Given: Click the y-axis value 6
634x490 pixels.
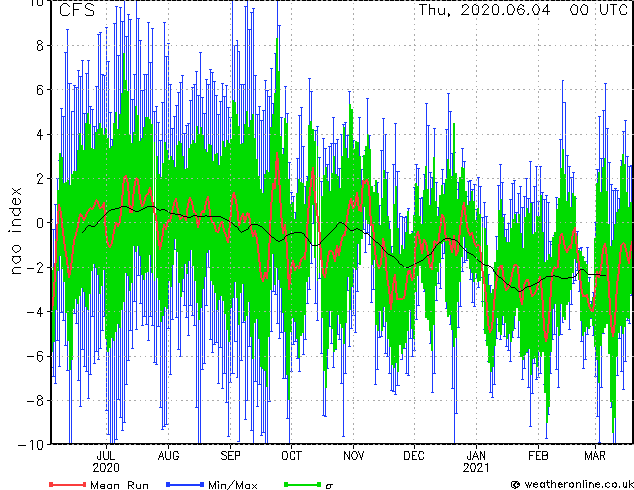Looking at the screenshot, I should [40, 90].
